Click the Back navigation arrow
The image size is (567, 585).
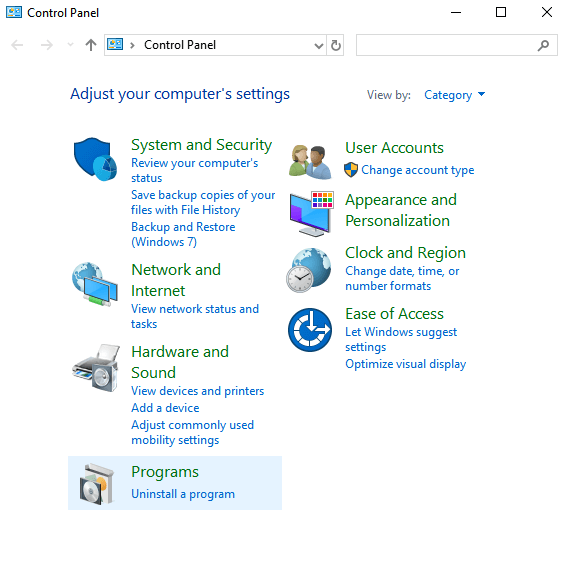[17, 45]
